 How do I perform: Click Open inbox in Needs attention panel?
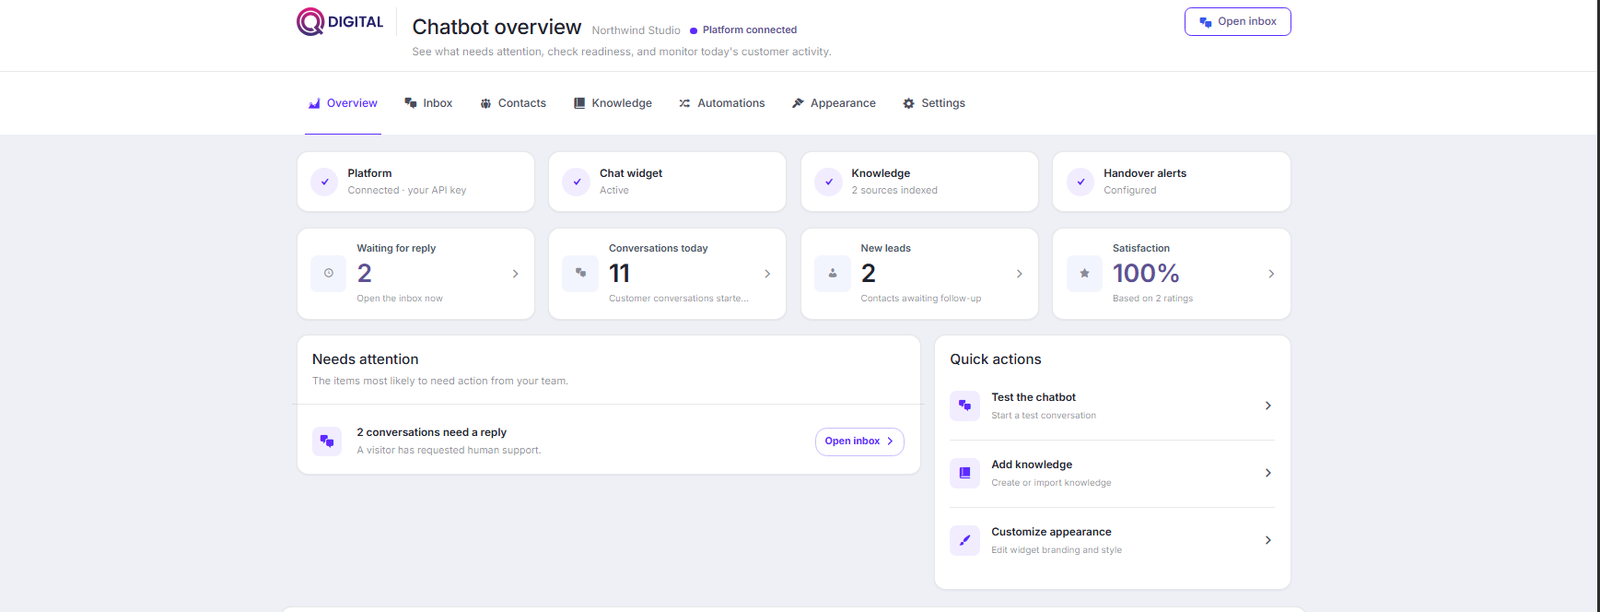860,441
